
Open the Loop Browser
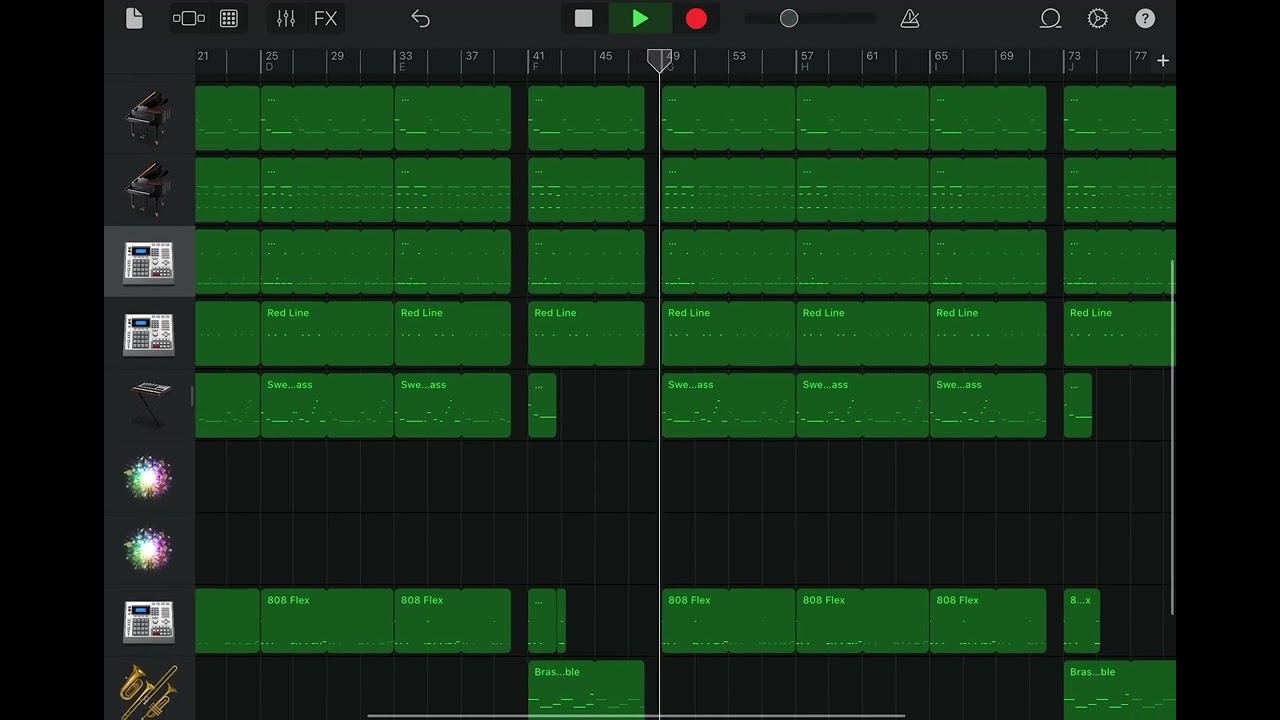point(1050,19)
